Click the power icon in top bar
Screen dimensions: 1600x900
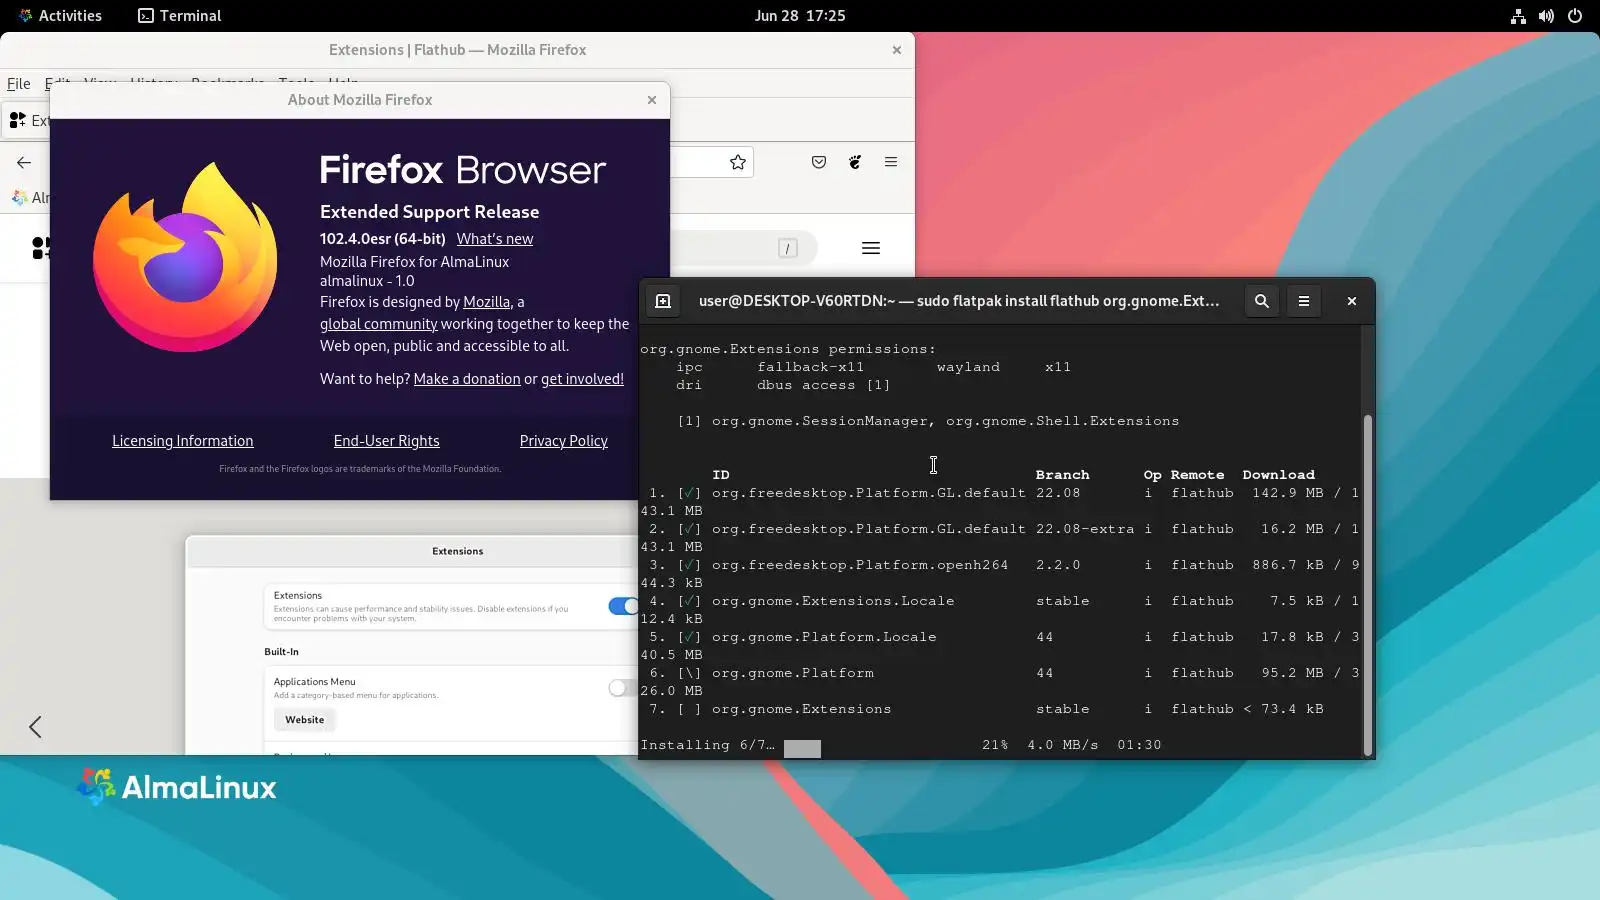1575,16
